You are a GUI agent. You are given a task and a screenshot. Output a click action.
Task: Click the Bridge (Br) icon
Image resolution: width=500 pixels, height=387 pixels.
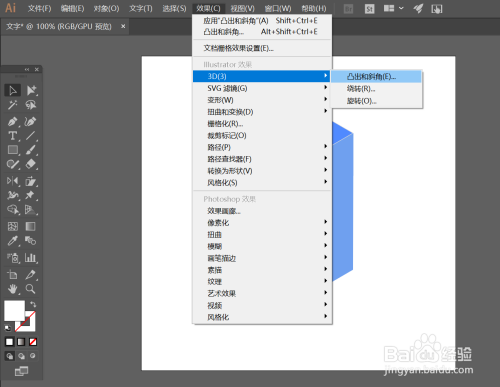tap(348, 9)
